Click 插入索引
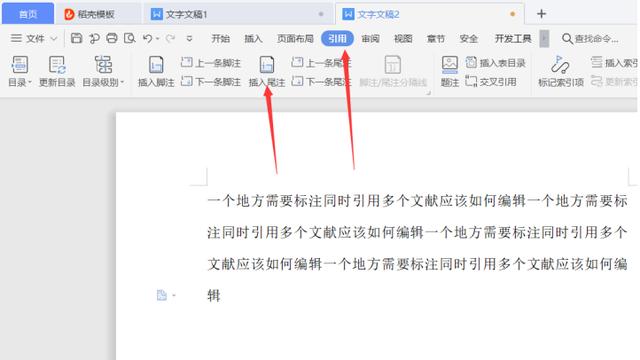Screen dimensions: 640x360 [x=614, y=63]
